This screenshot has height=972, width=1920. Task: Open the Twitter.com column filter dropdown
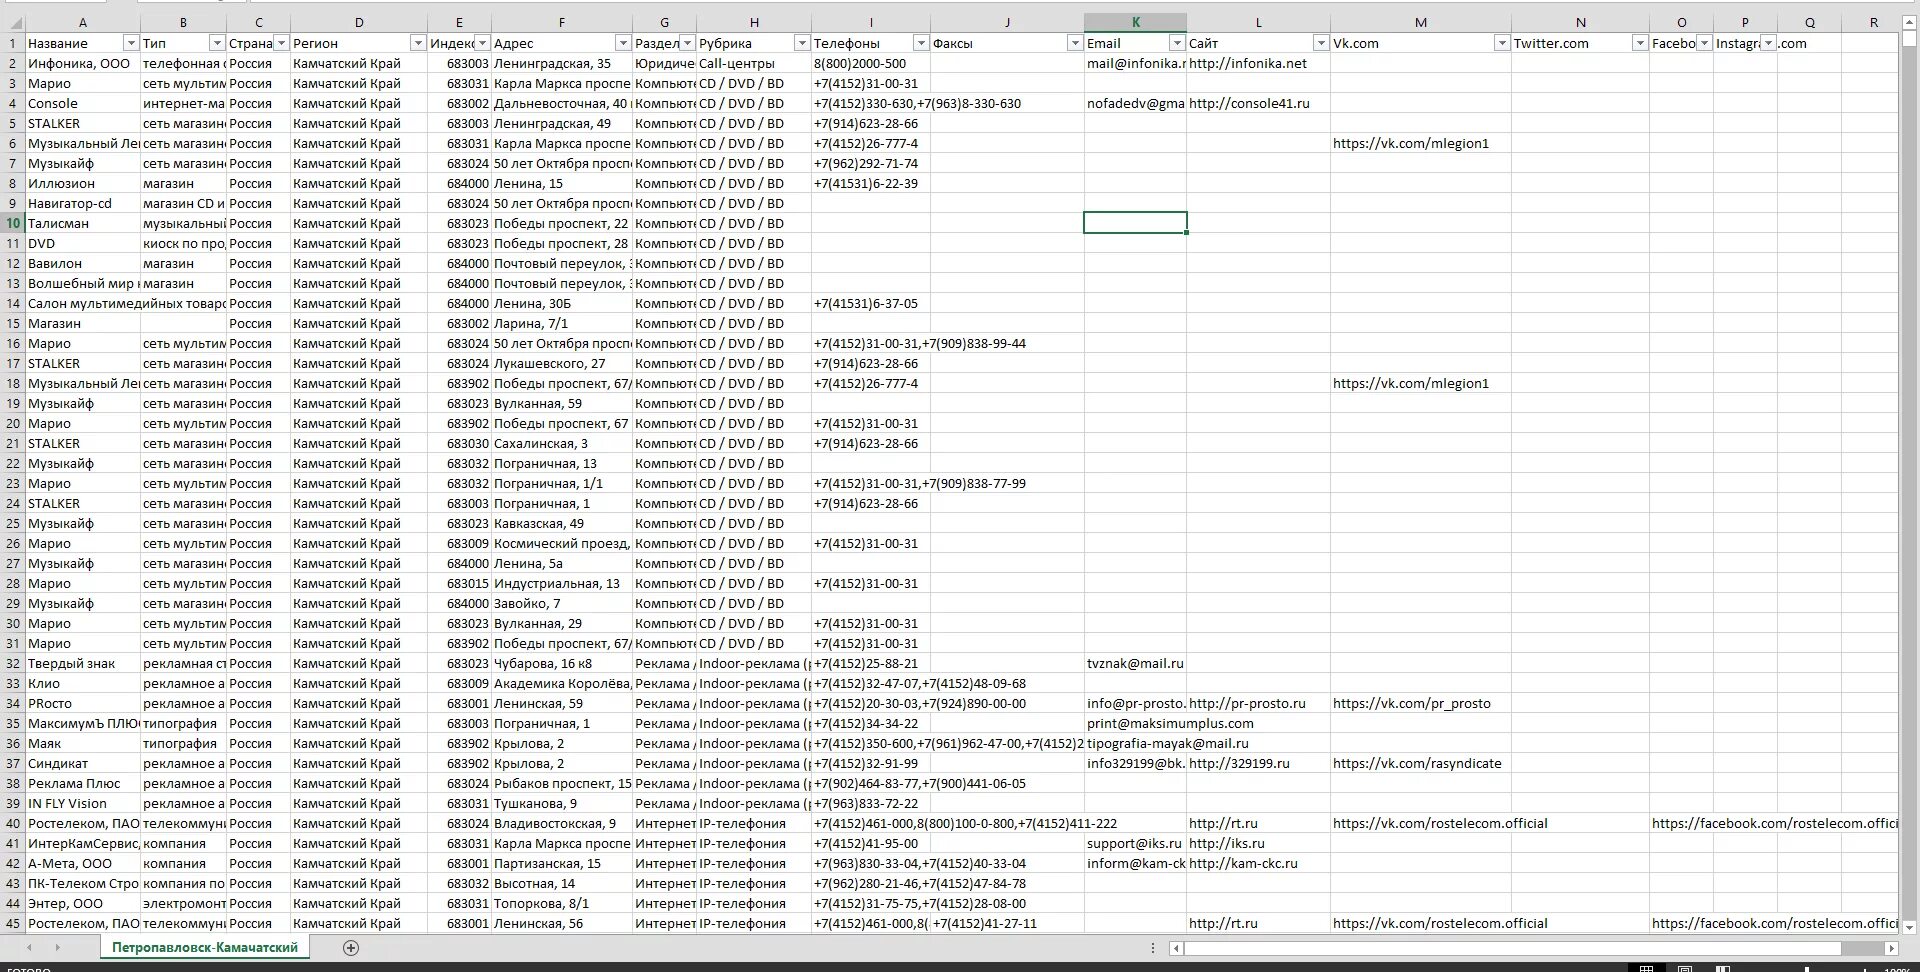(1639, 43)
